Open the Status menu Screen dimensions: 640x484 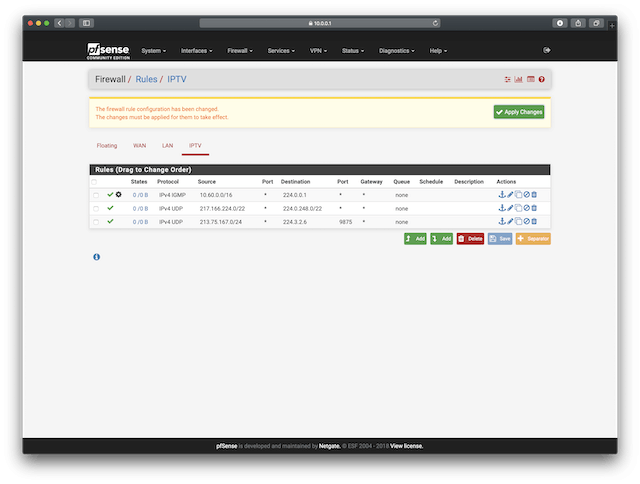[353, 51]
